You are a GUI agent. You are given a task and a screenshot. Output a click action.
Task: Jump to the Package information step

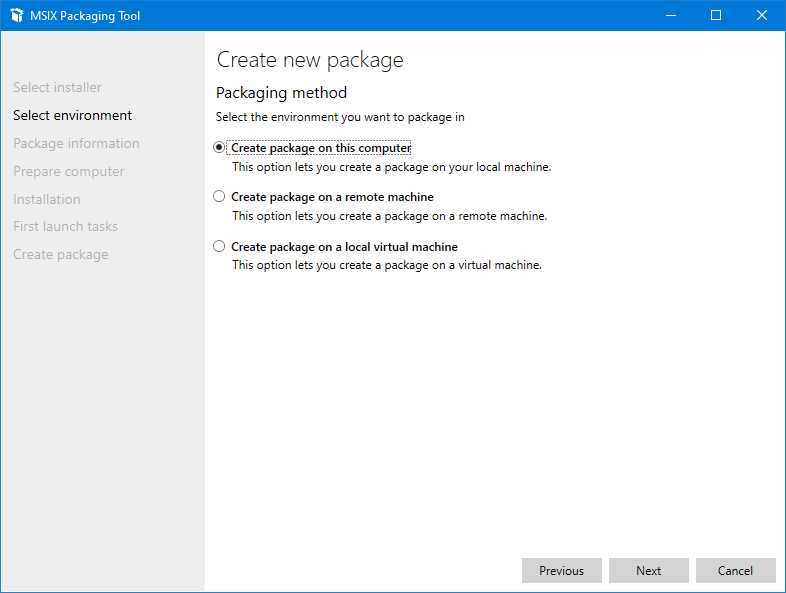[76, 143]
